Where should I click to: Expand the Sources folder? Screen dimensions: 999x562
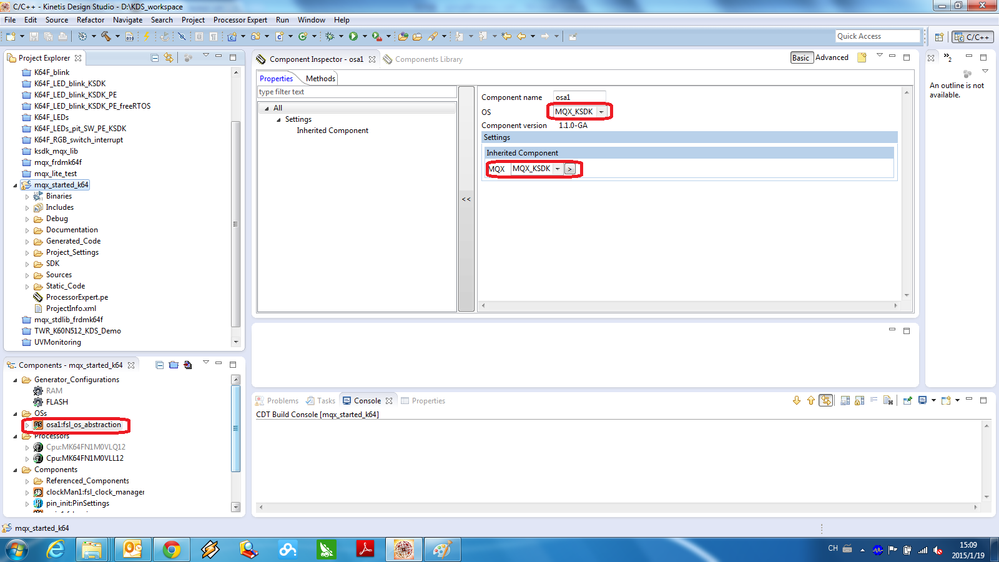point(27,275)
